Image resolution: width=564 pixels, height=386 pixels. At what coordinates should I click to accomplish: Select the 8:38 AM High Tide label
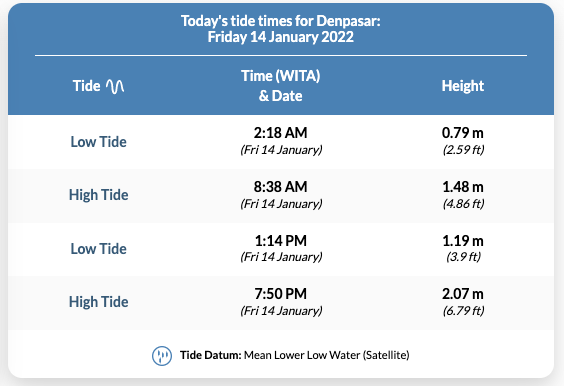[x=99, y=195]
